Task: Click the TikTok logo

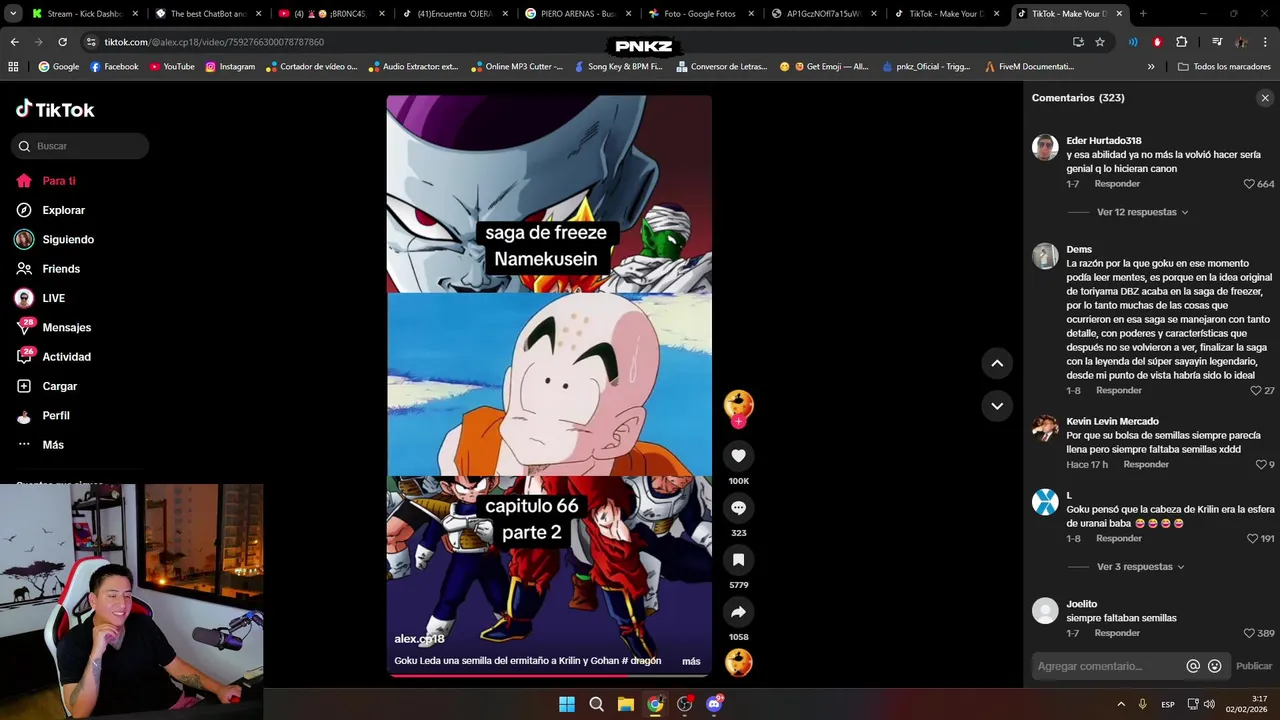Action: [x=56, y=110]
